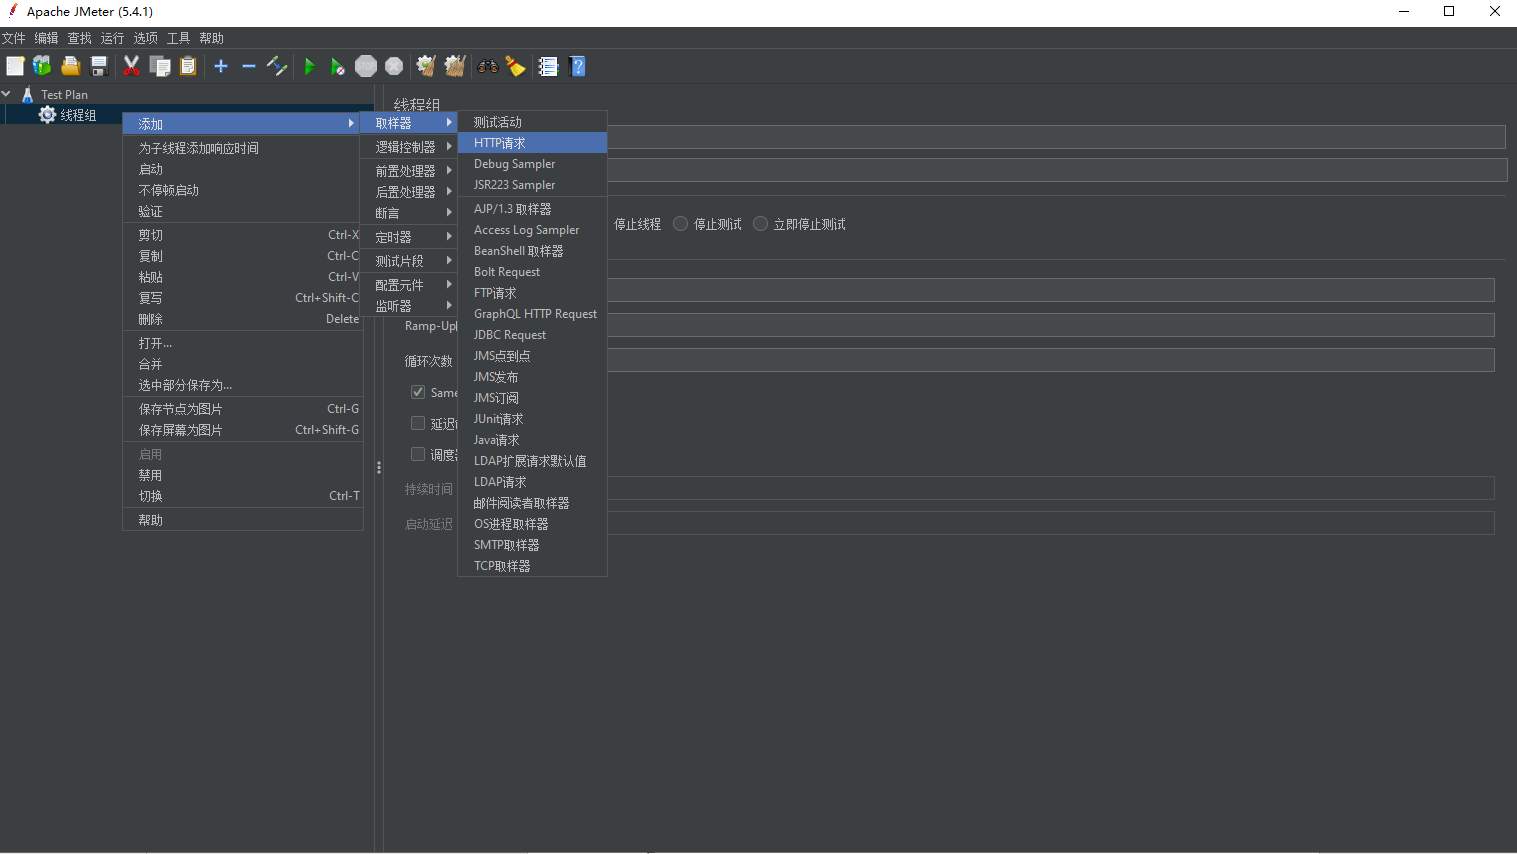Choose HTTP请求 from sampler list
Screen dimensions: 1517x854
pyautogui.click(x=532, y=143)
